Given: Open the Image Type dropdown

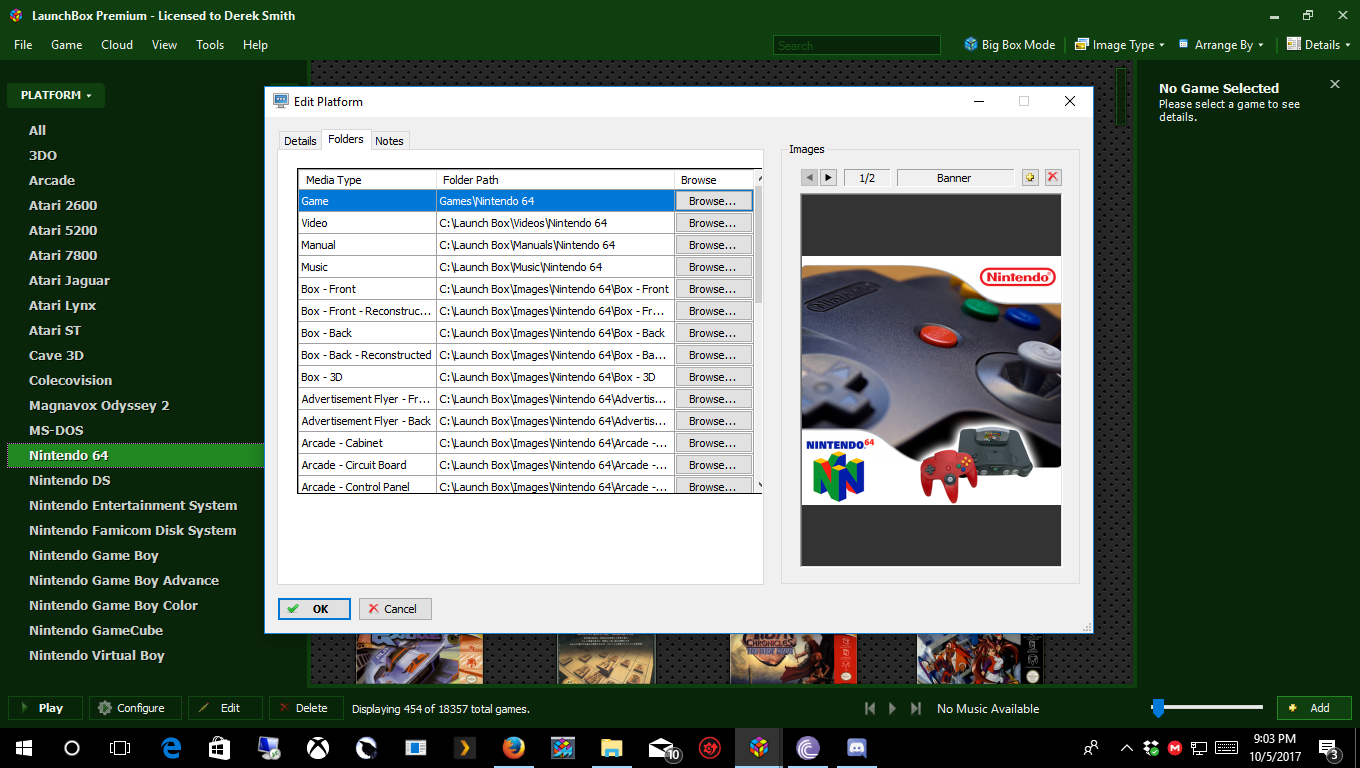Looking at the screenshot, I should (x=1119, y=45).
